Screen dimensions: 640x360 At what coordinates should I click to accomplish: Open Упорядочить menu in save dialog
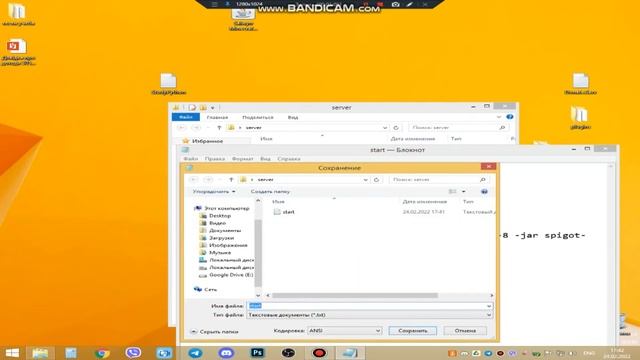(x=213, y=191)
